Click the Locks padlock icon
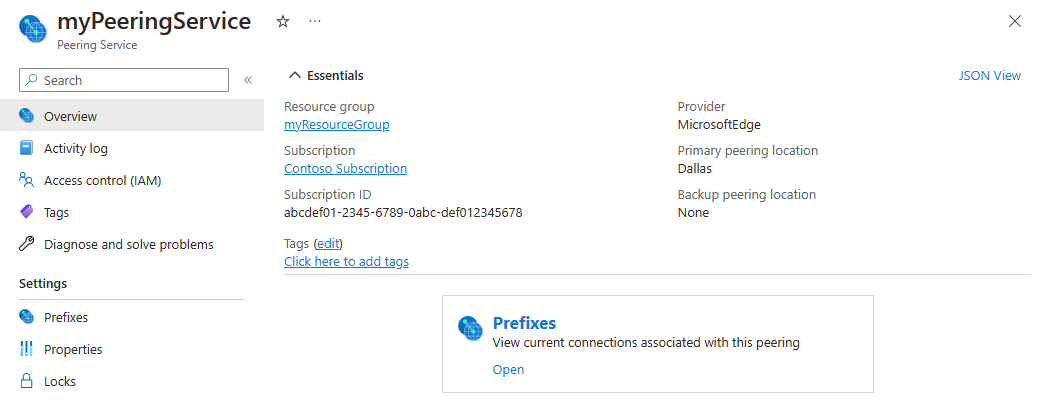The height and width of the screenshot is (412, 1045). click(27, 381)
